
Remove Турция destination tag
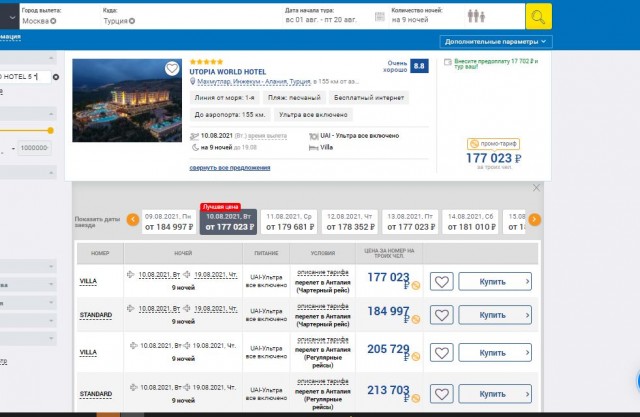132,21
